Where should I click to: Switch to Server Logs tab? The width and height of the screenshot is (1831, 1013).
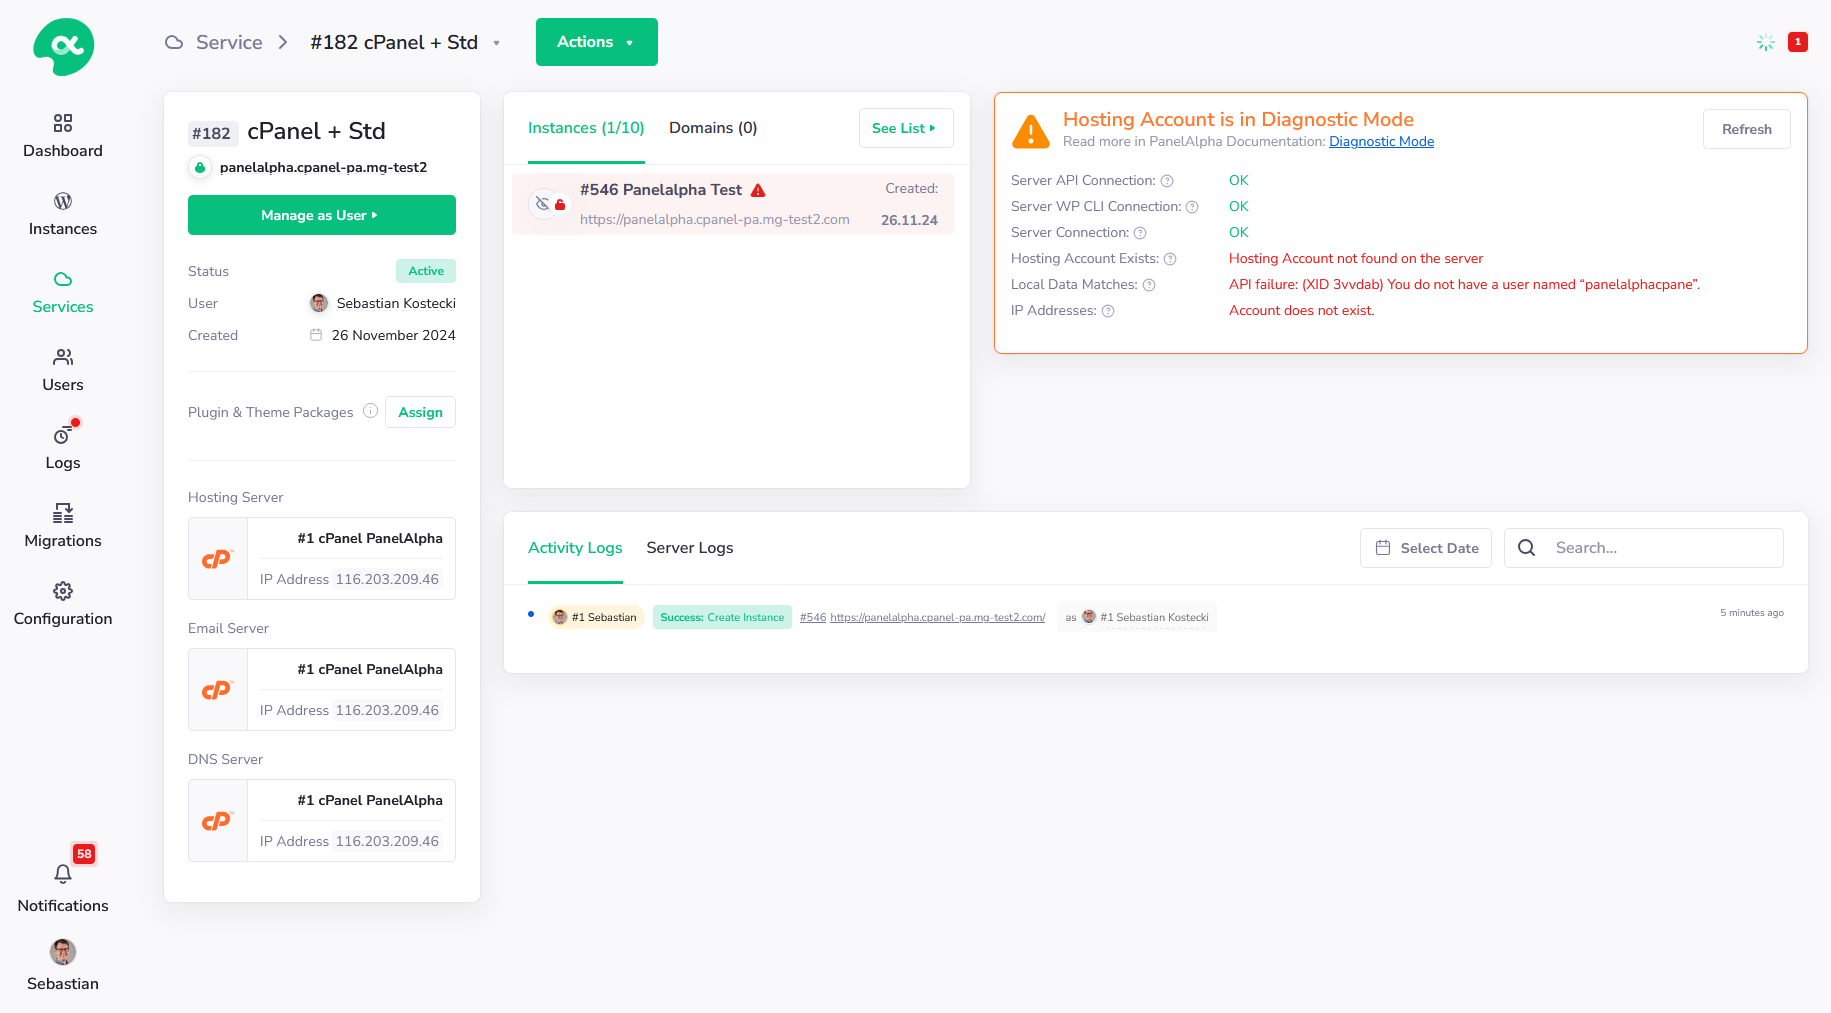tap(690, 548)
